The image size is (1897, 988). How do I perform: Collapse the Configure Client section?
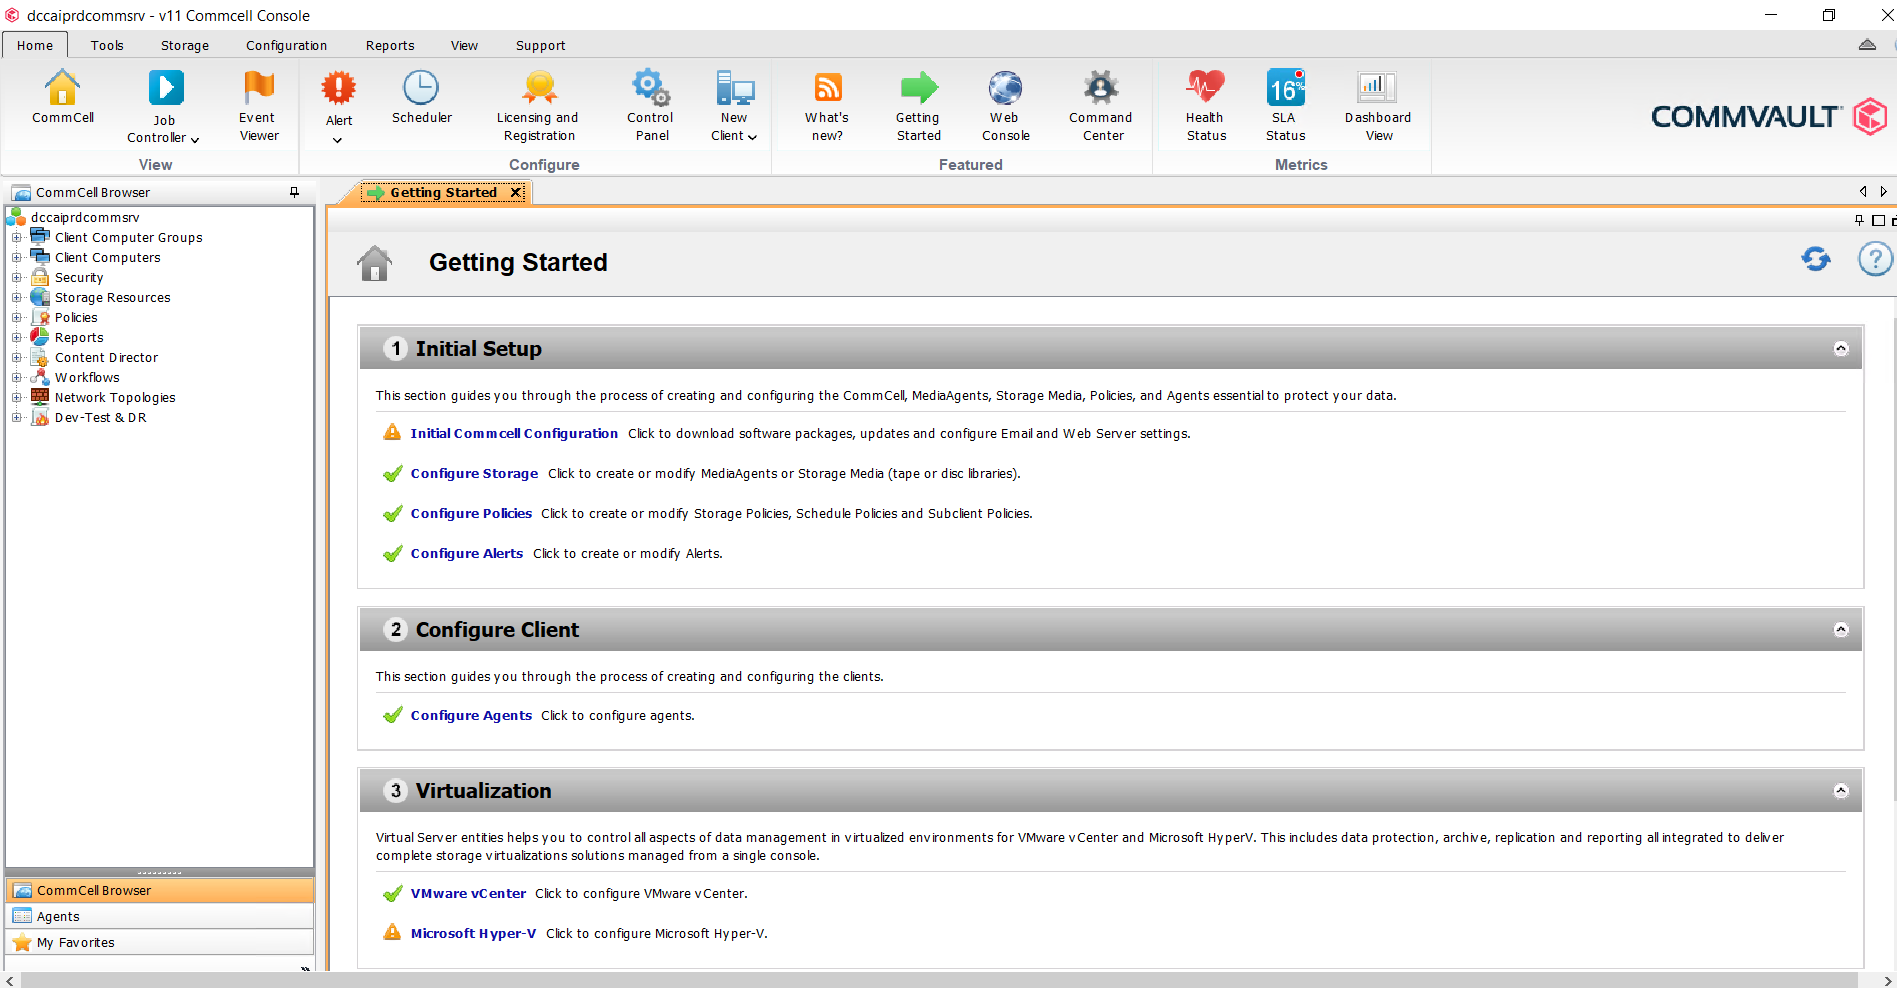pos(1841,630)
